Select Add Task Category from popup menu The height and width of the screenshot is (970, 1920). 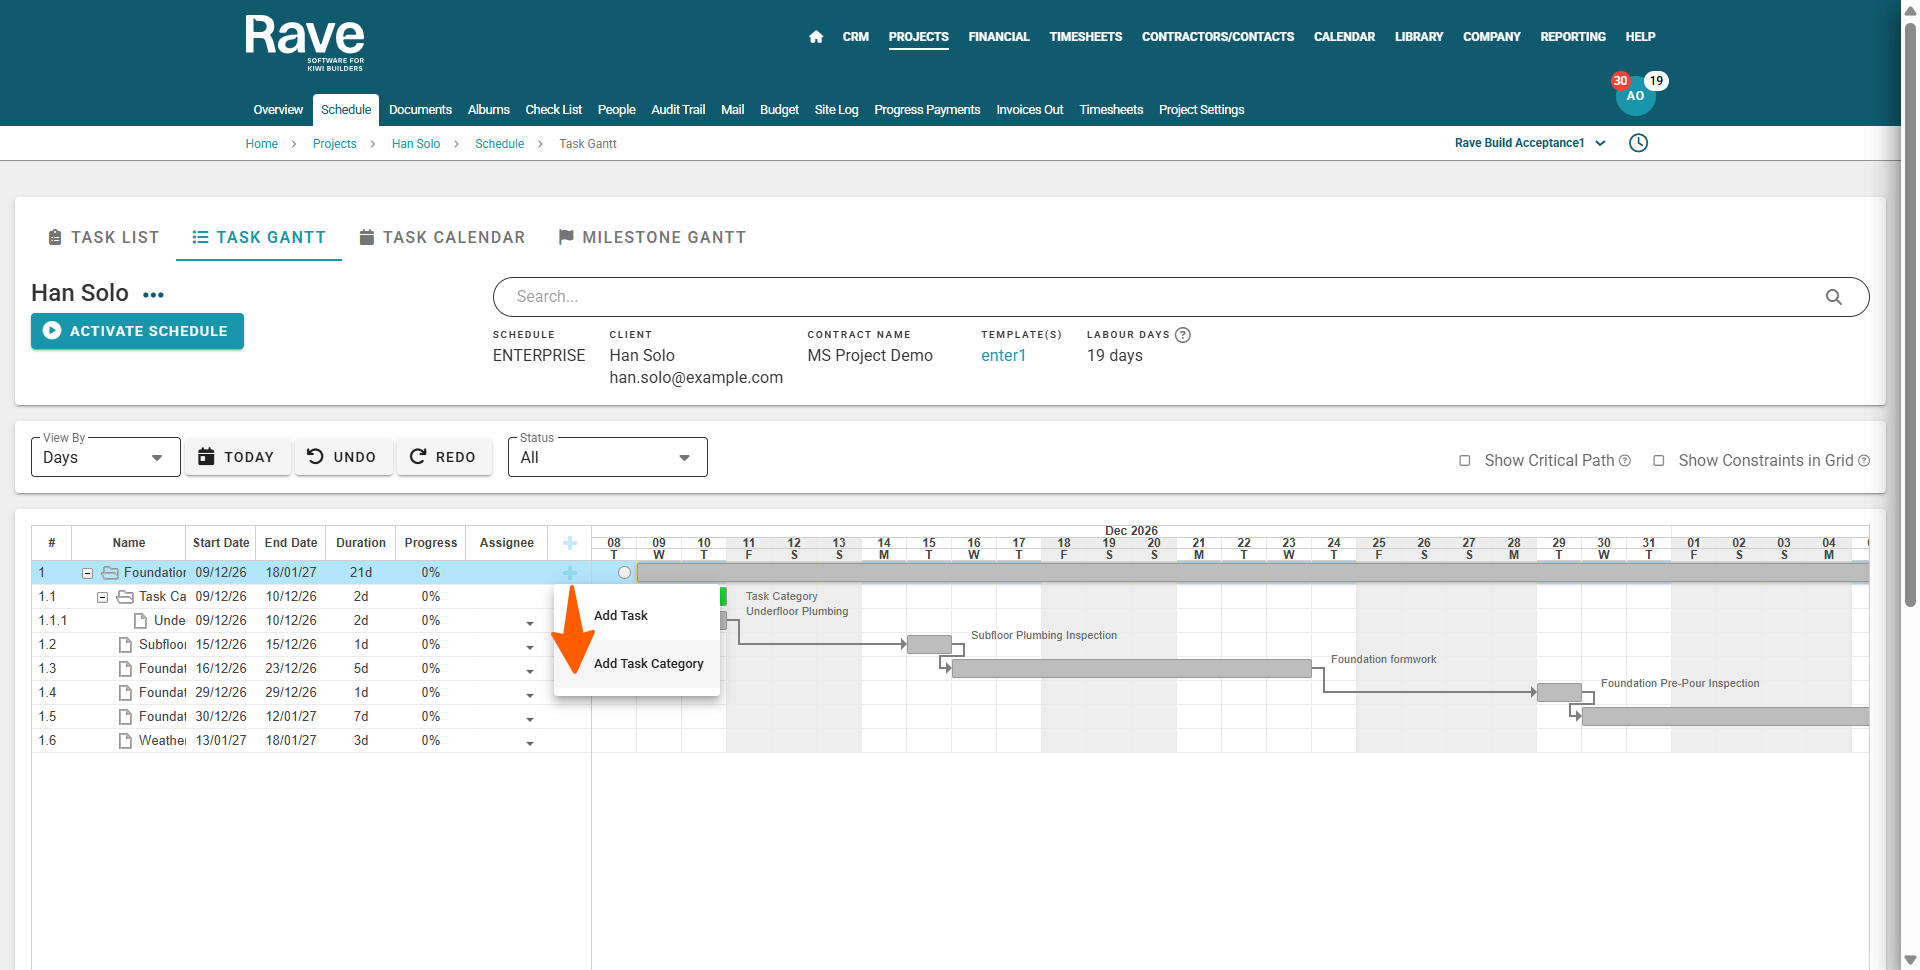click(648, 664)
